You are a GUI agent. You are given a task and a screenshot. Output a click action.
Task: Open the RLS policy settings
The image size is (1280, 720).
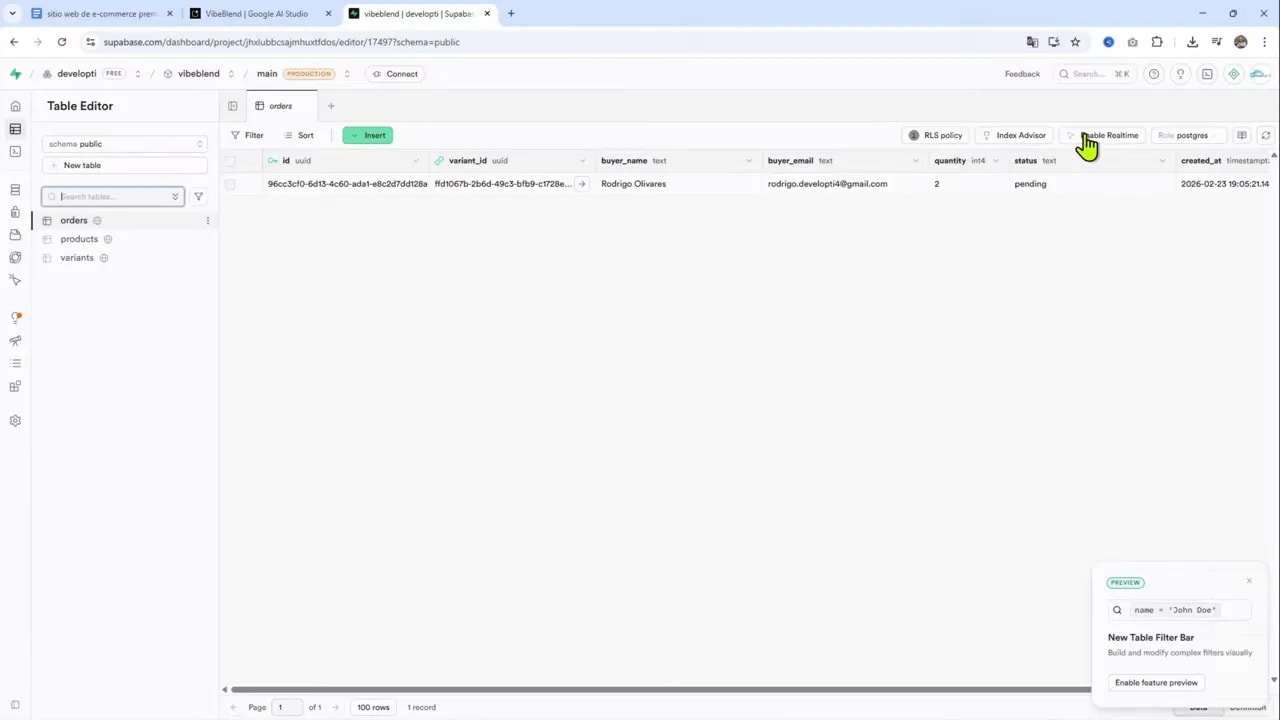(936, 135)
